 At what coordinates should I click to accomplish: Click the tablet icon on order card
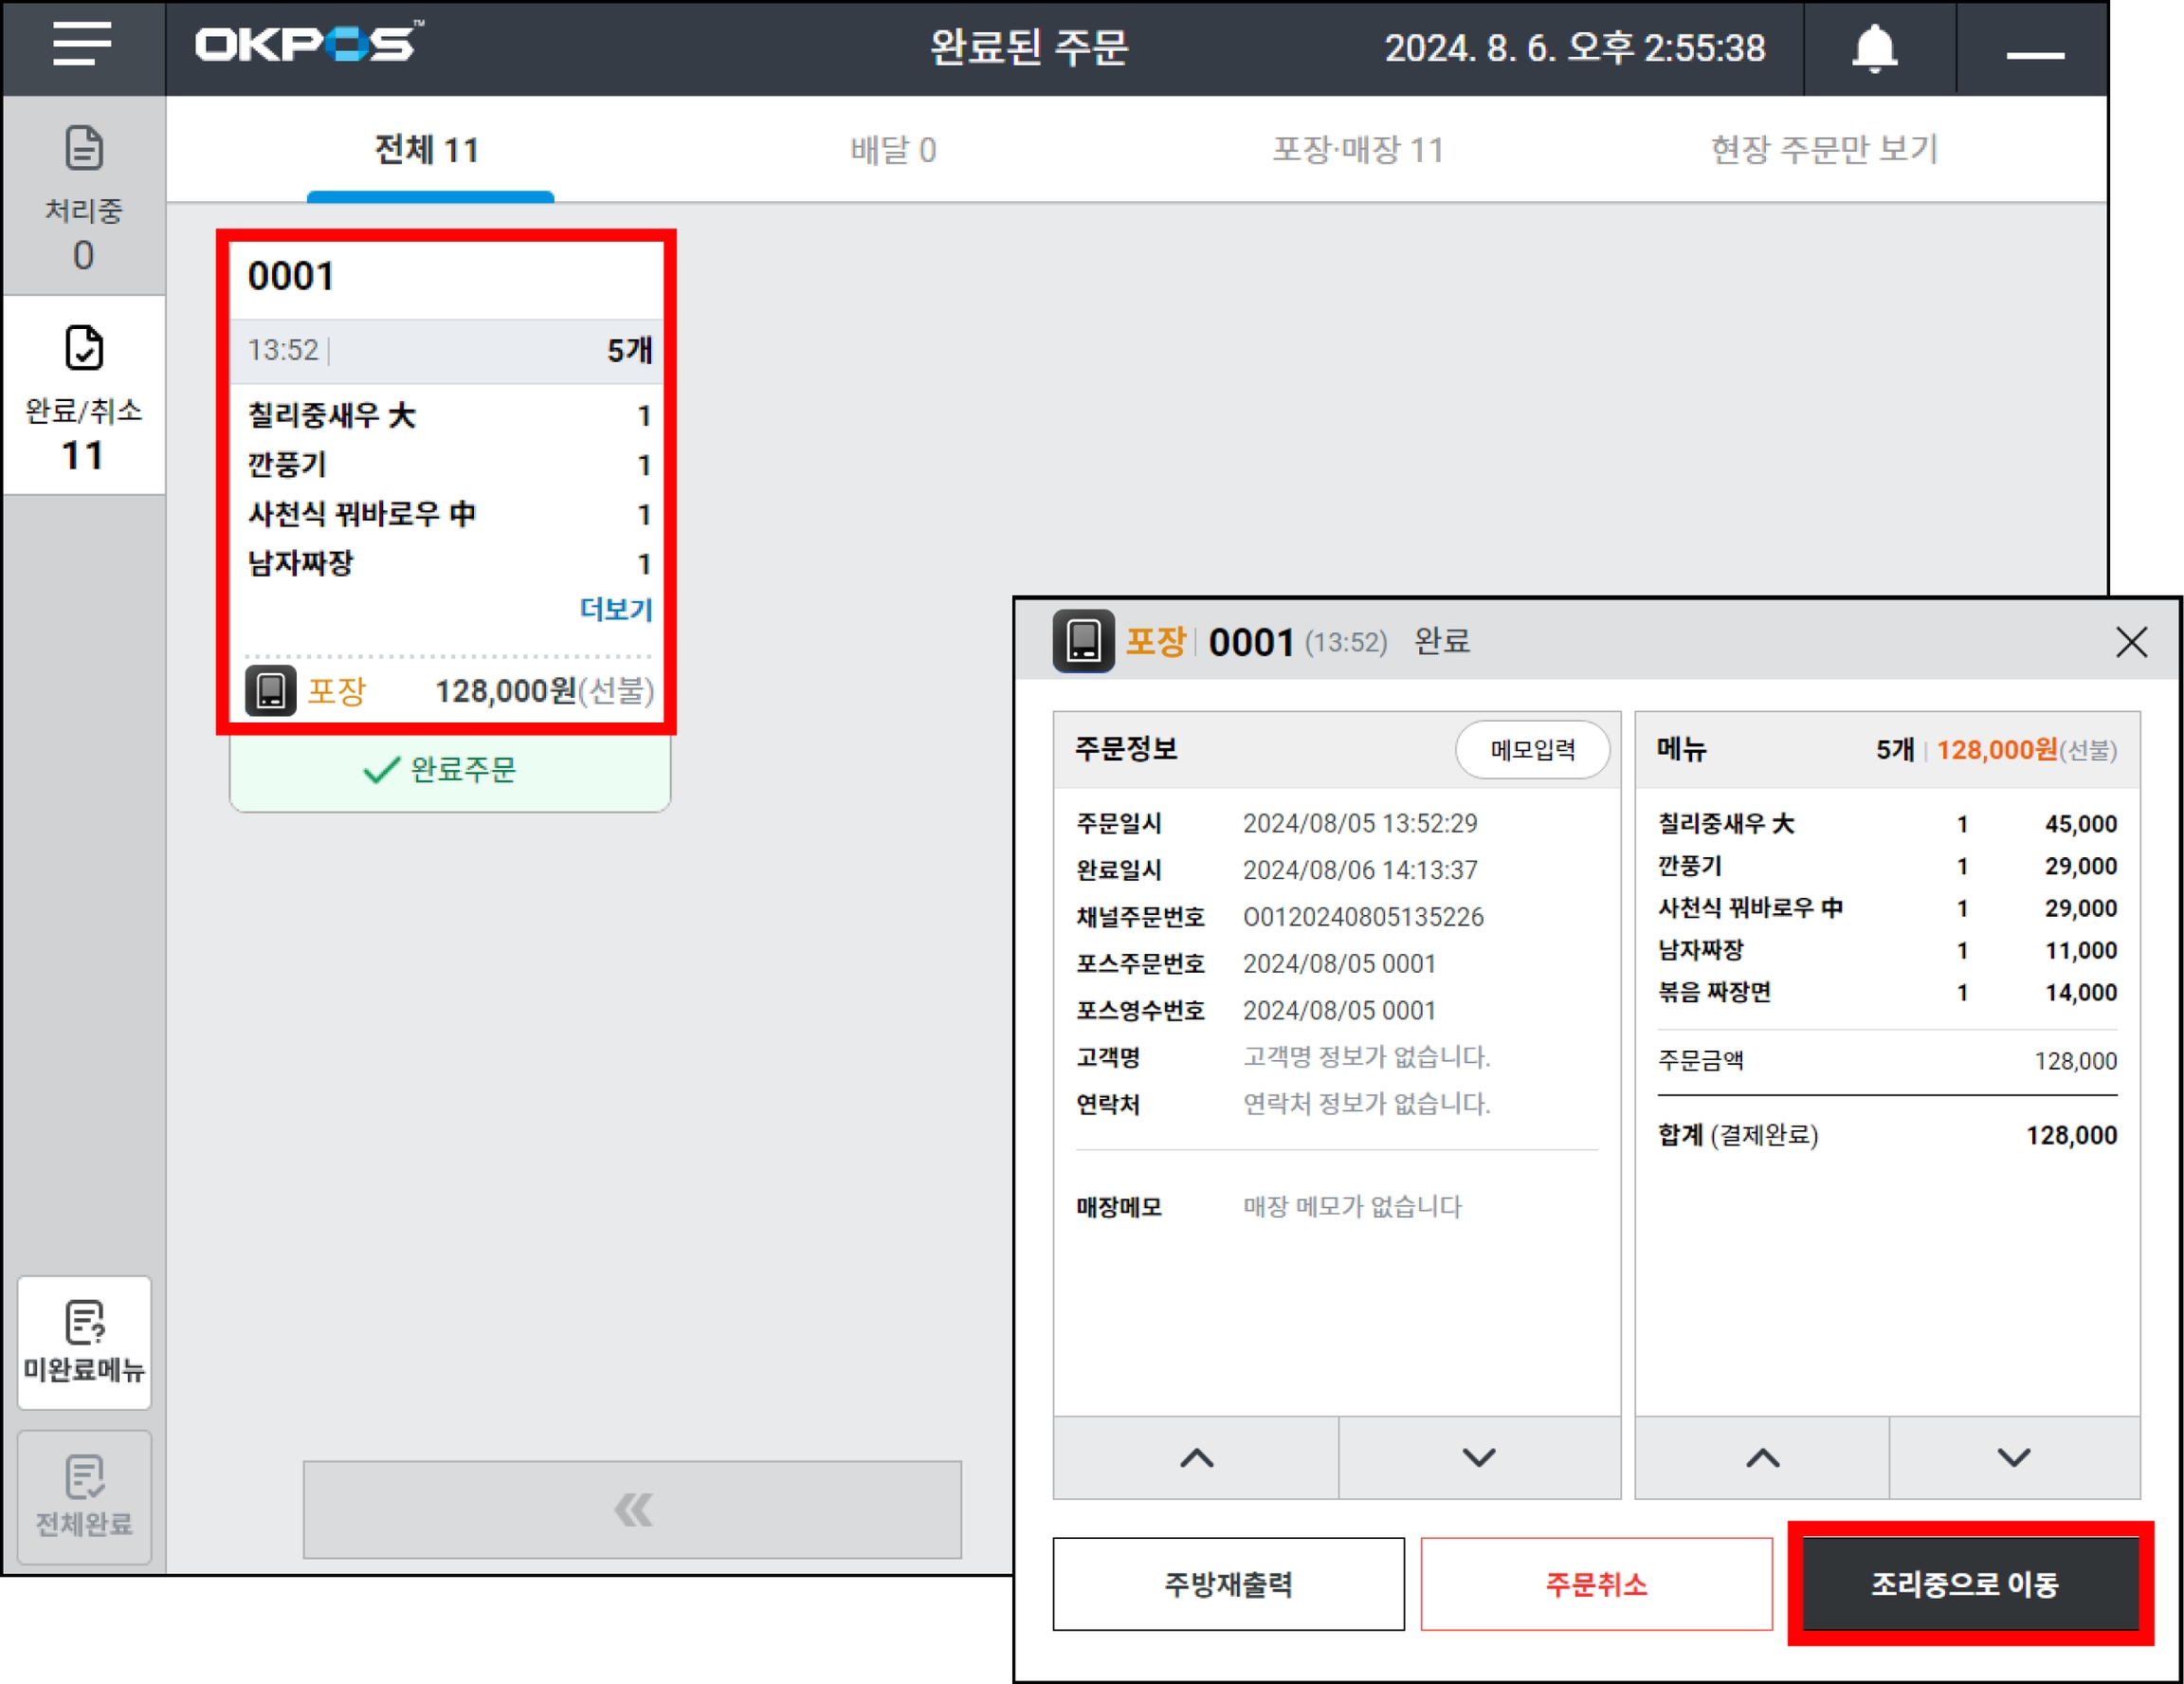click(270, 691)
